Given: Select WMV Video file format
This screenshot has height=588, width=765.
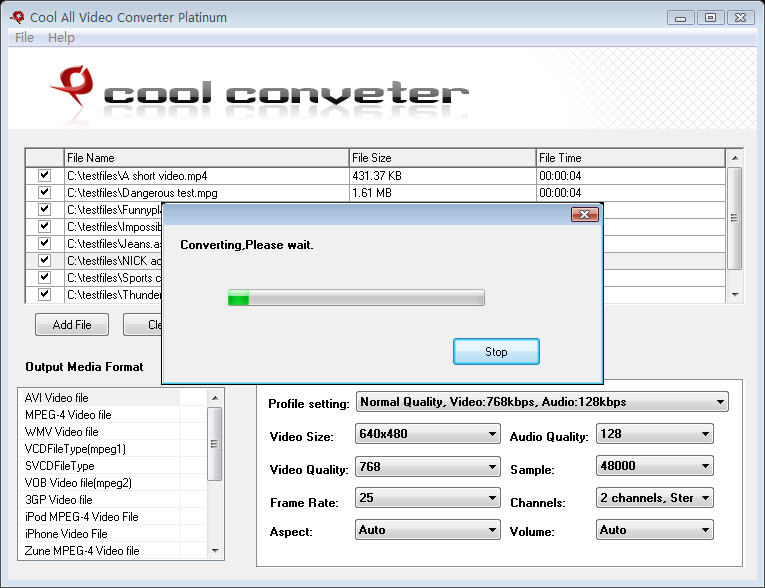Looking at the screenshot, I should pyautogui.click(x=112, y=432).
